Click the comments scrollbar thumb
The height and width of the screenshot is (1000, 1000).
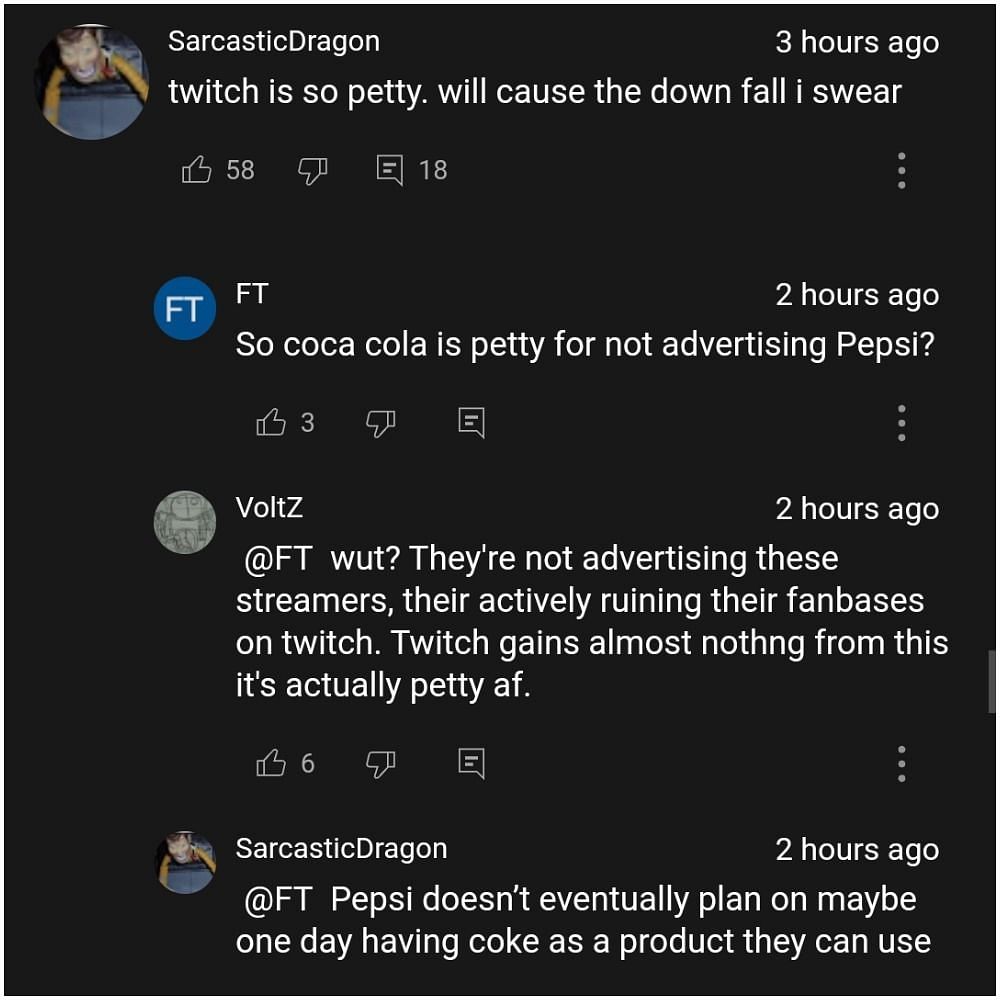tap(991, 681)
